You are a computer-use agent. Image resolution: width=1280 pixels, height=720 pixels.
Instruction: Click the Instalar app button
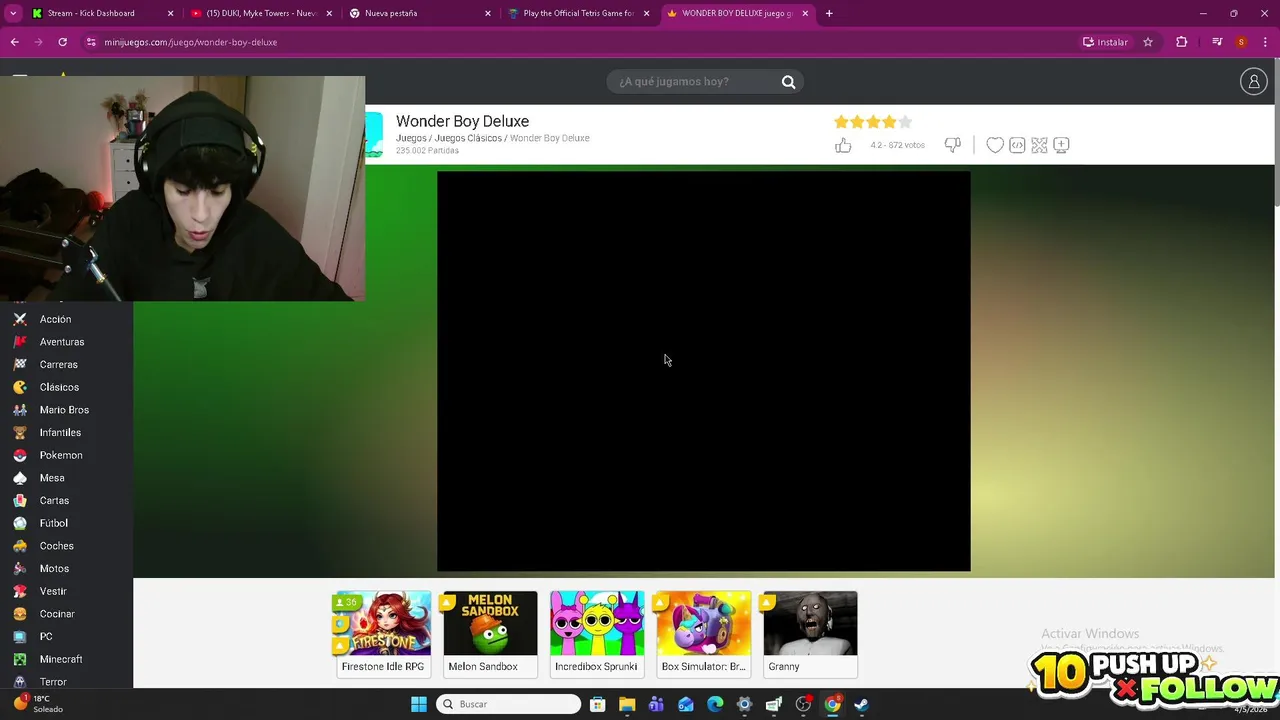tap(1105, 42)
